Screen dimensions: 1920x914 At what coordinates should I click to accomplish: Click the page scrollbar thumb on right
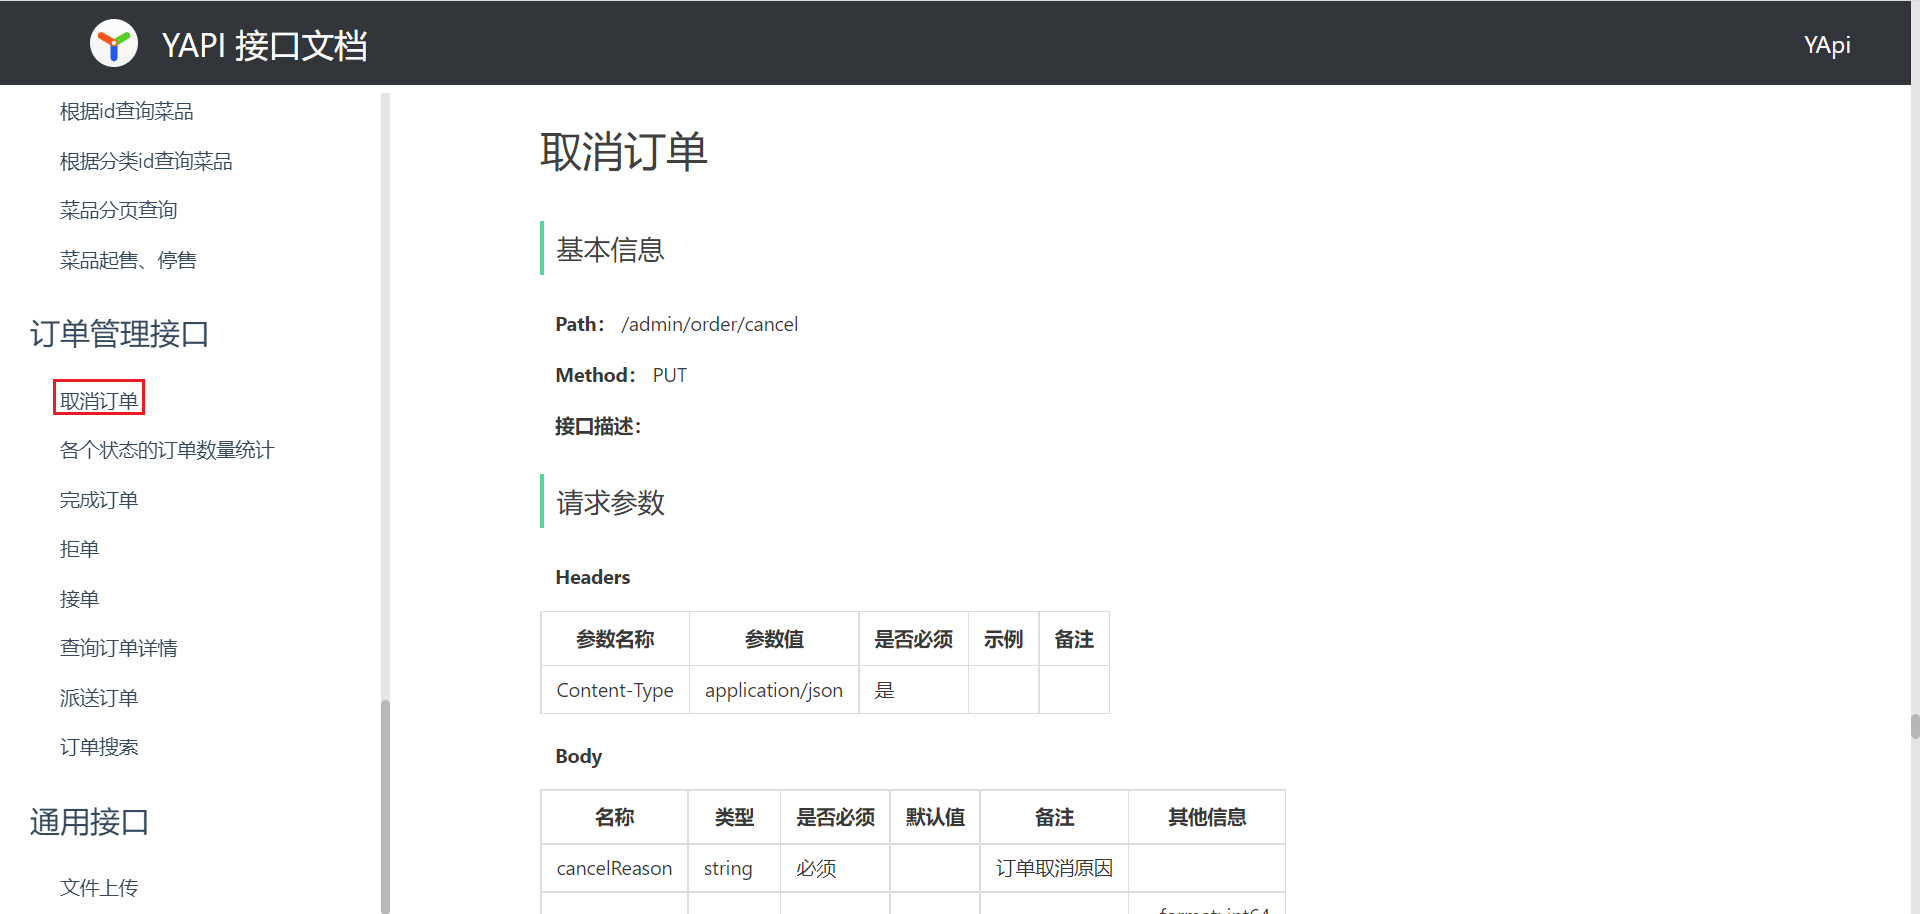coord(1914,726)
